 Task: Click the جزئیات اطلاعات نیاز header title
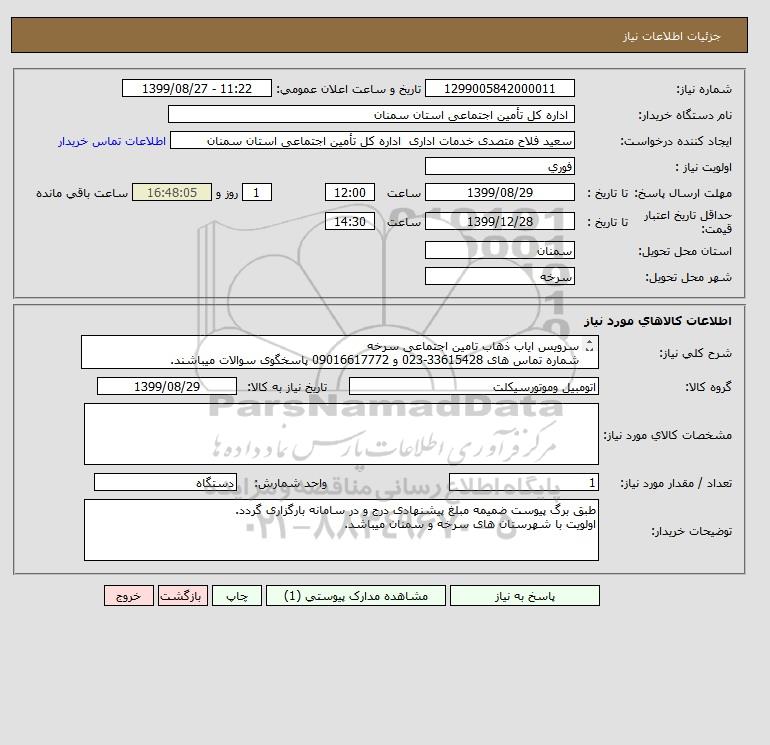pos(671,36)
